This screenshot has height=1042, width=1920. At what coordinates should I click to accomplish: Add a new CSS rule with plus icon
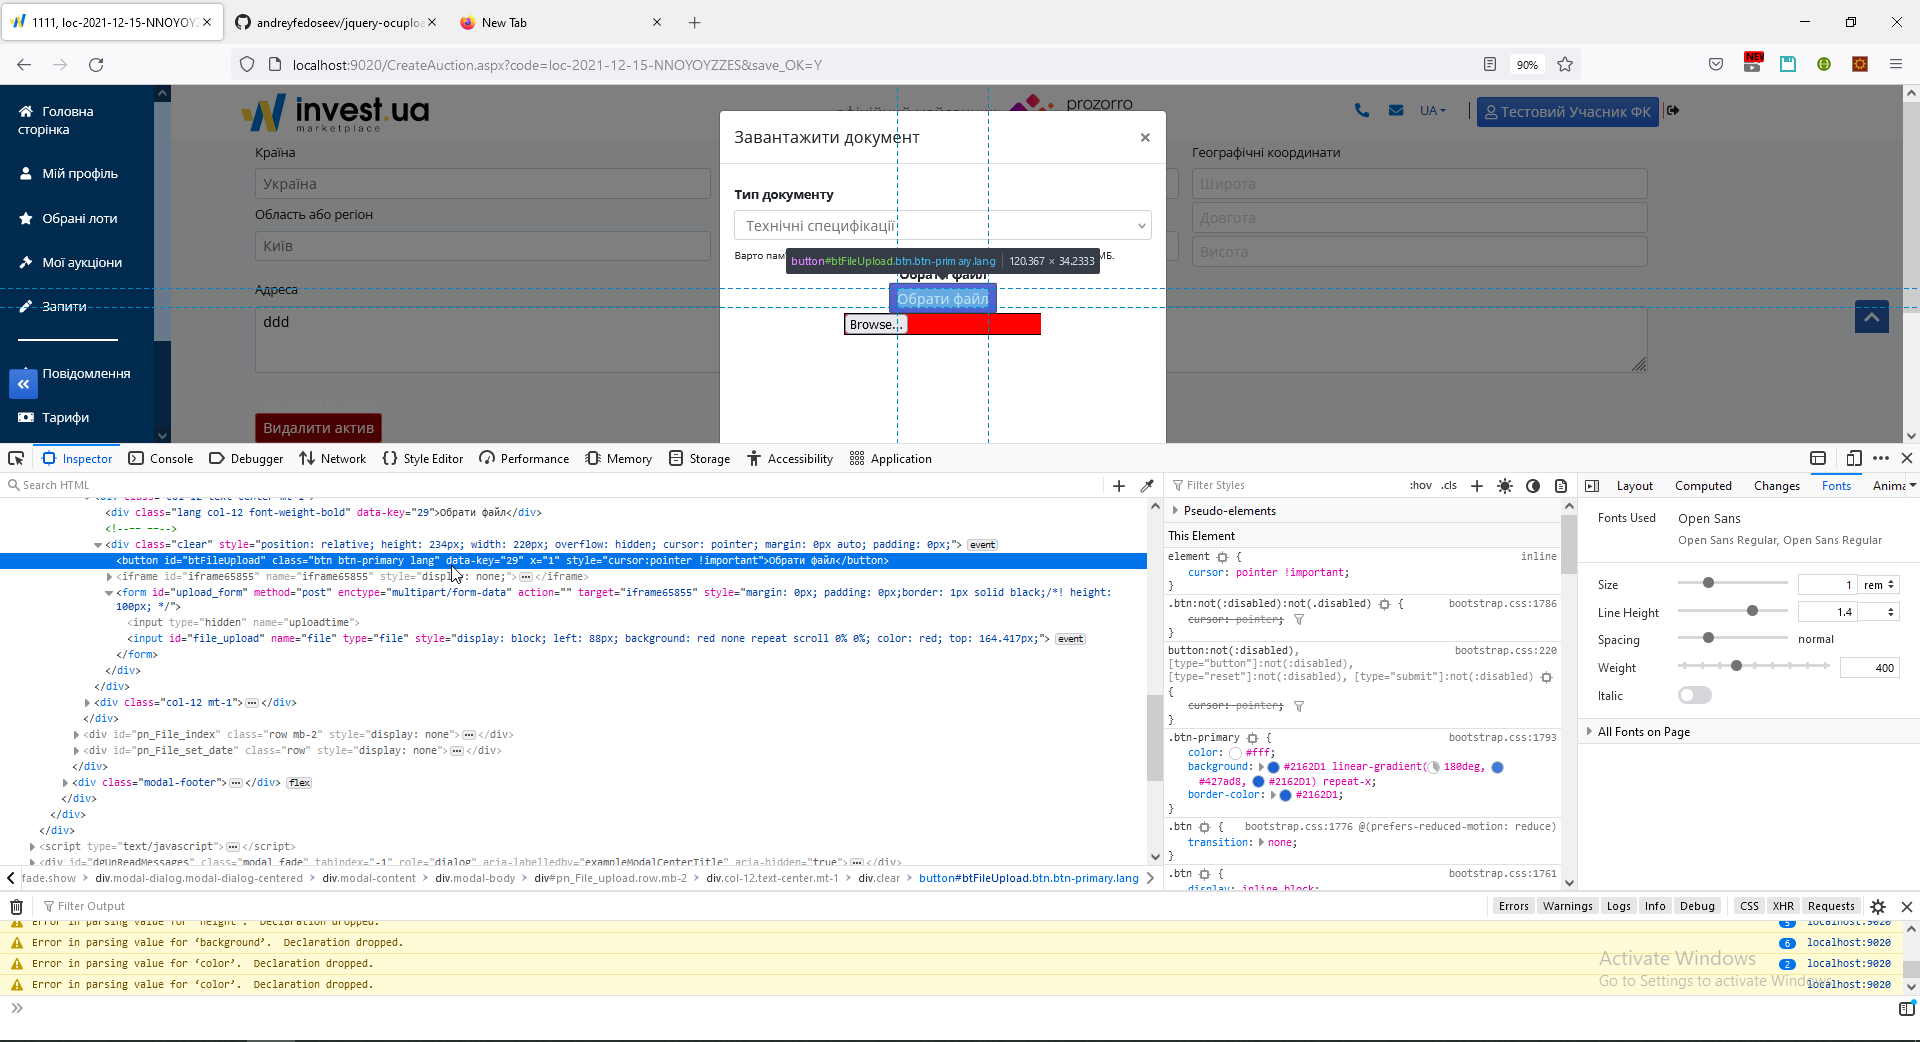pyautogui.click(x=1477, y=486)
